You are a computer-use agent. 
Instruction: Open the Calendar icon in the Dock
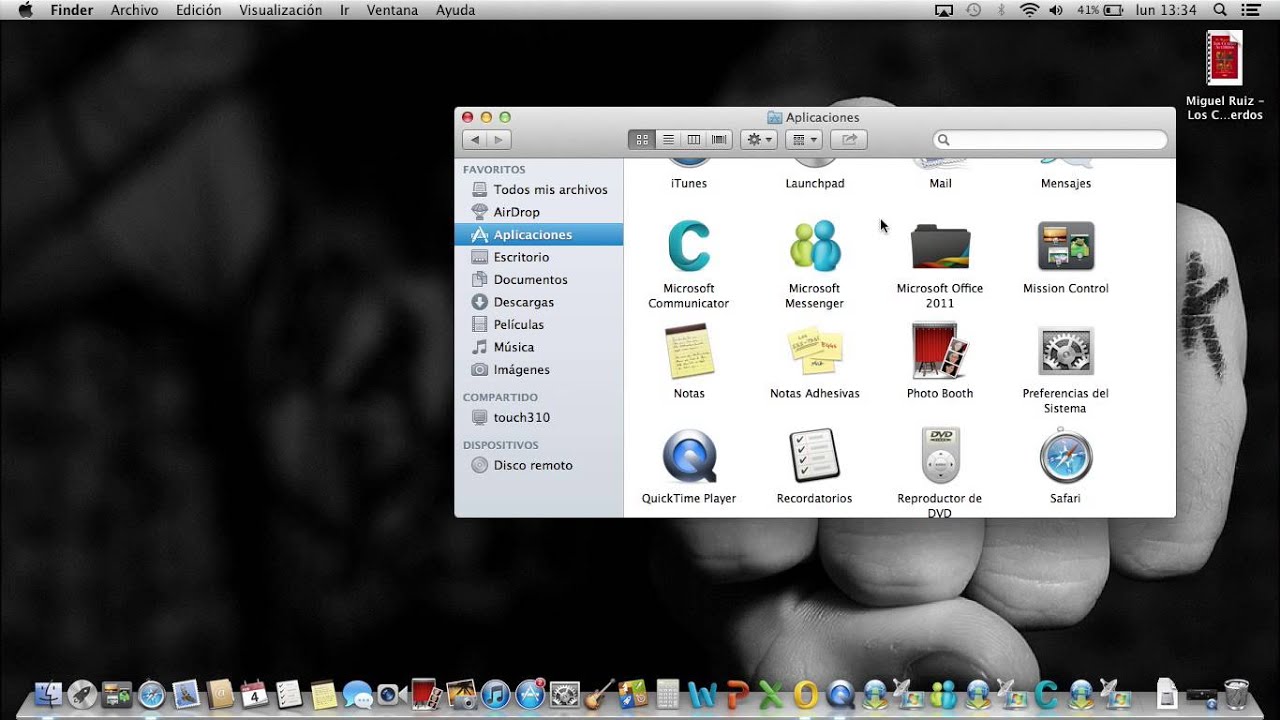click(255, 694)
